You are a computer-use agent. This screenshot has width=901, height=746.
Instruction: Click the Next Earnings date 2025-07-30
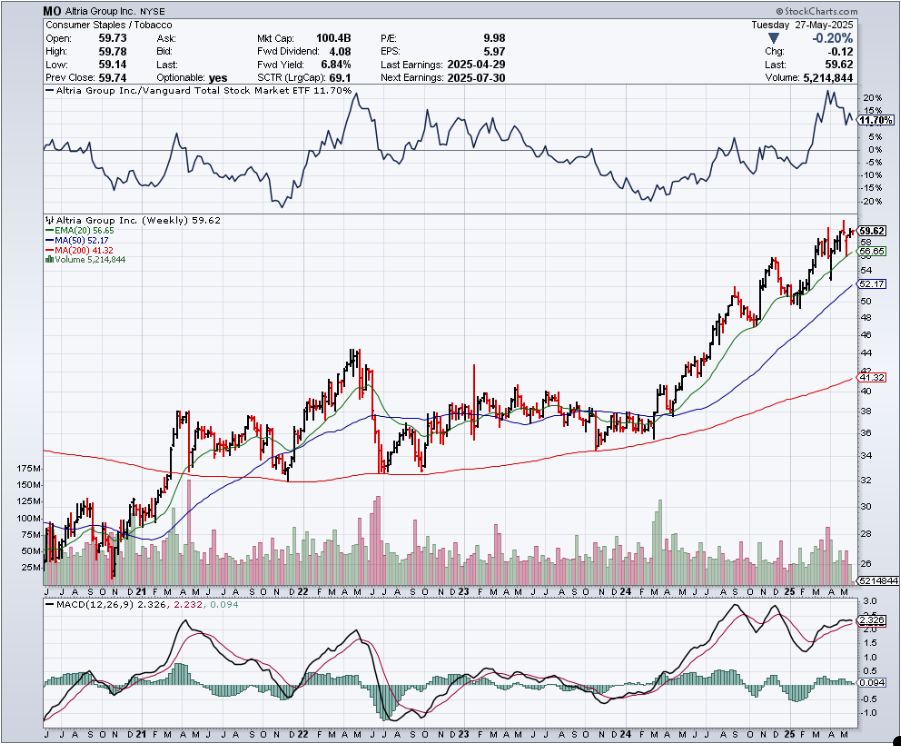coord(476,78)
